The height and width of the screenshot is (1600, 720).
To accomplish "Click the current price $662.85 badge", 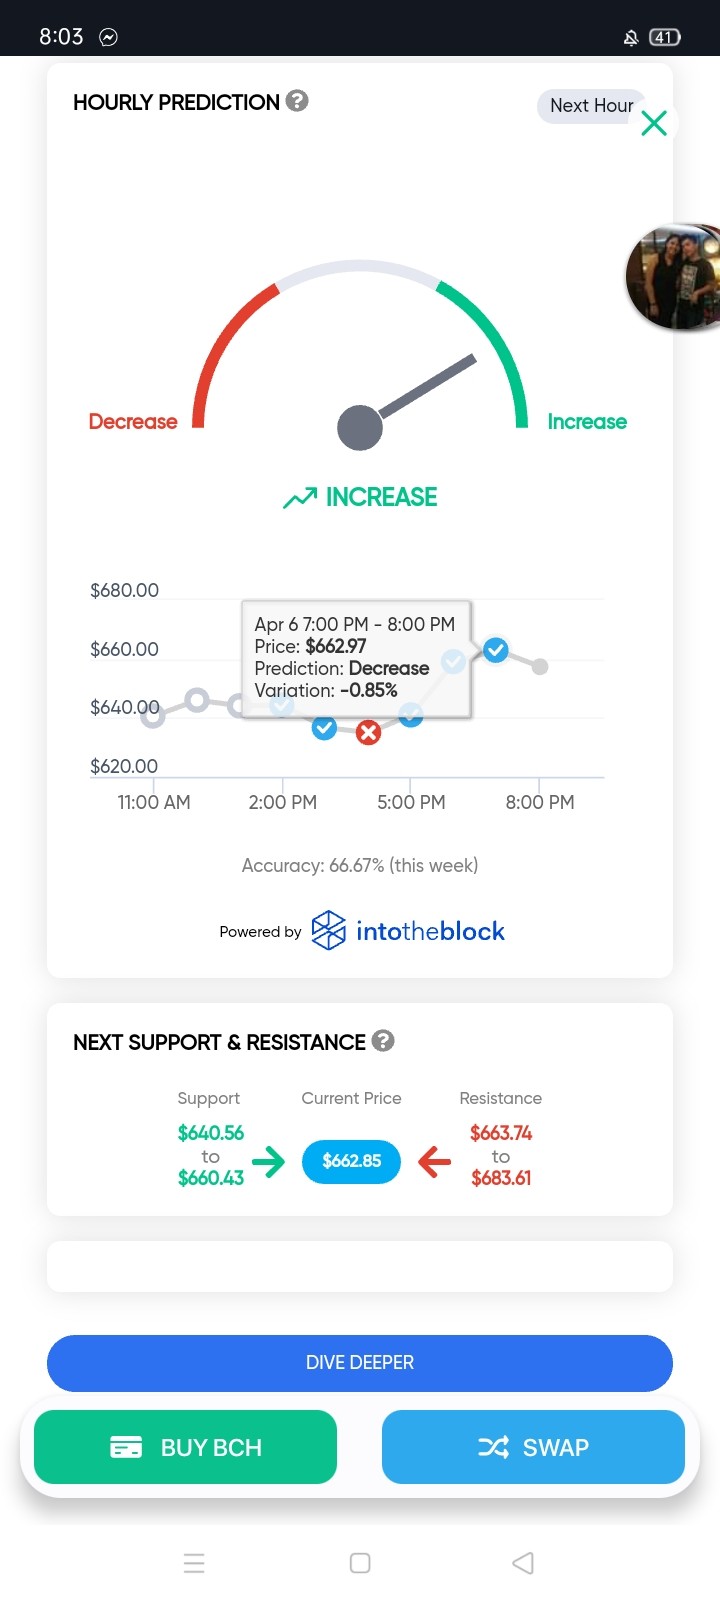I will (352, 1161).
